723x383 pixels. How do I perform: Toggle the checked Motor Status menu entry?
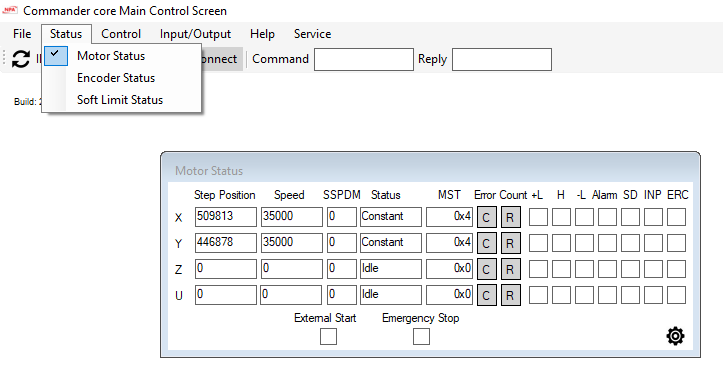121,56
